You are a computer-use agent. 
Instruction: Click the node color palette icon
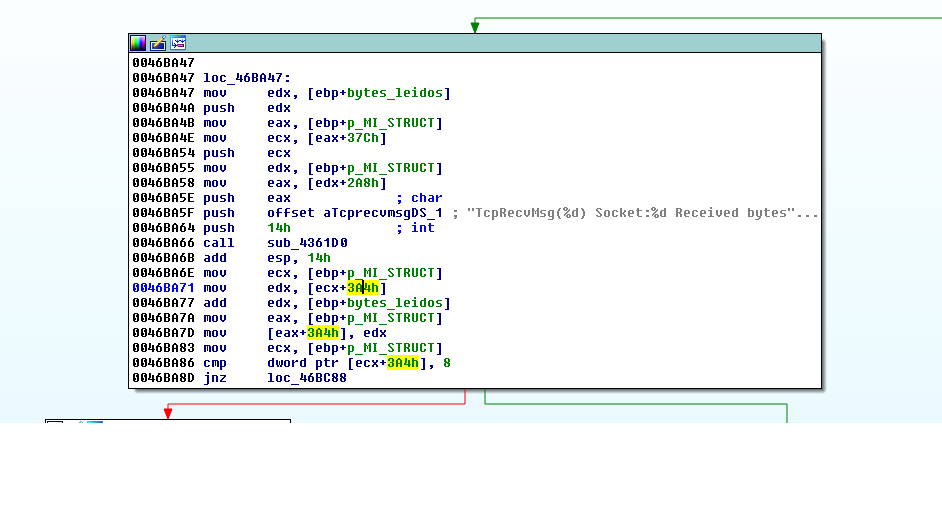[x=138, y=43]
